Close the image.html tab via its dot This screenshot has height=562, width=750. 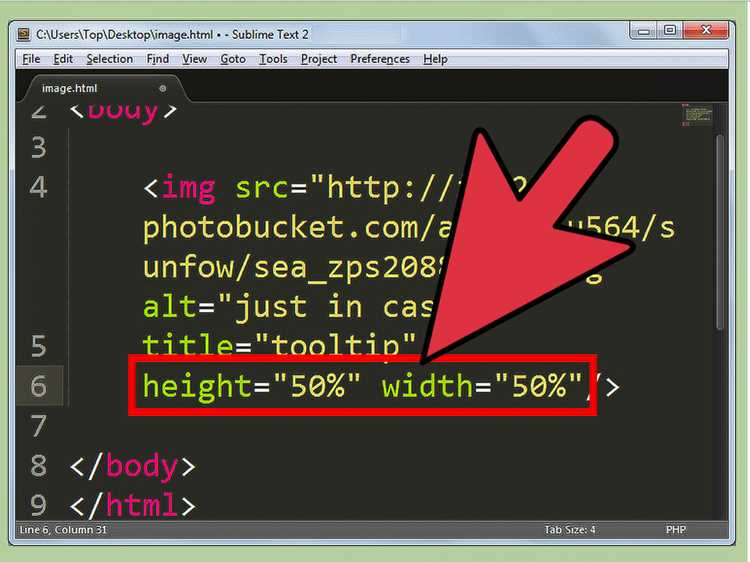click(x=163, y=88)
